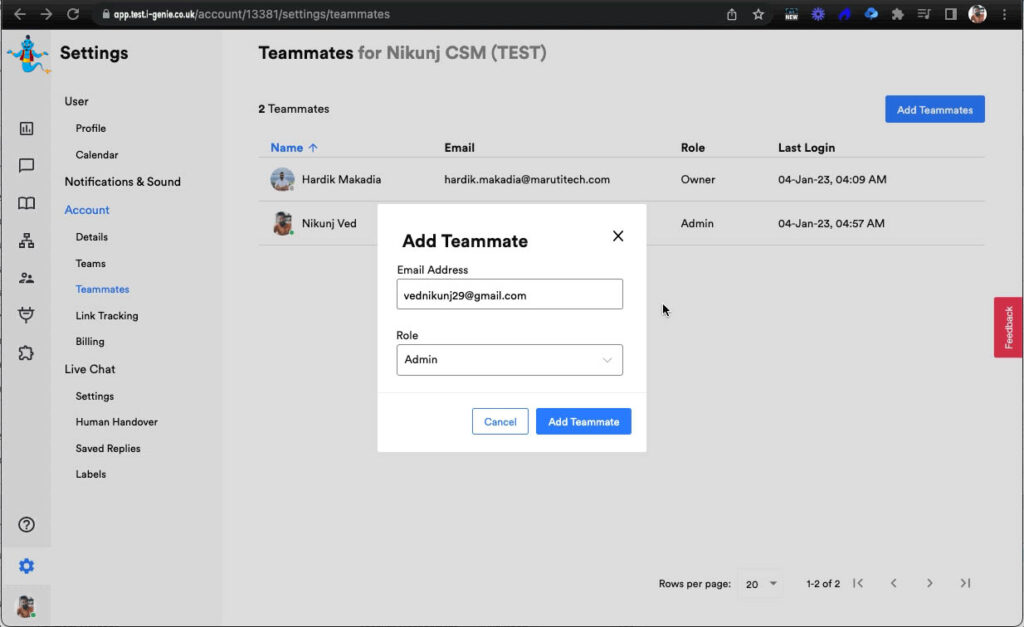The width and height of the screenshot is (1024, 627).
Task: Click the dashboard chart icon in sidebar
Action: click(x=27, y=128)
